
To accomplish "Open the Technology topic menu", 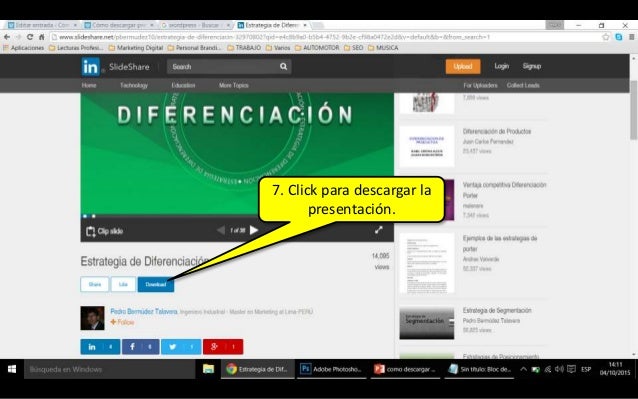I will pos(134,85).
